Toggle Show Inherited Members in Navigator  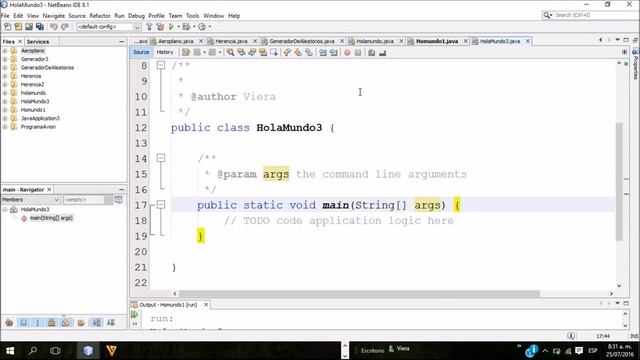click(9, 322)
